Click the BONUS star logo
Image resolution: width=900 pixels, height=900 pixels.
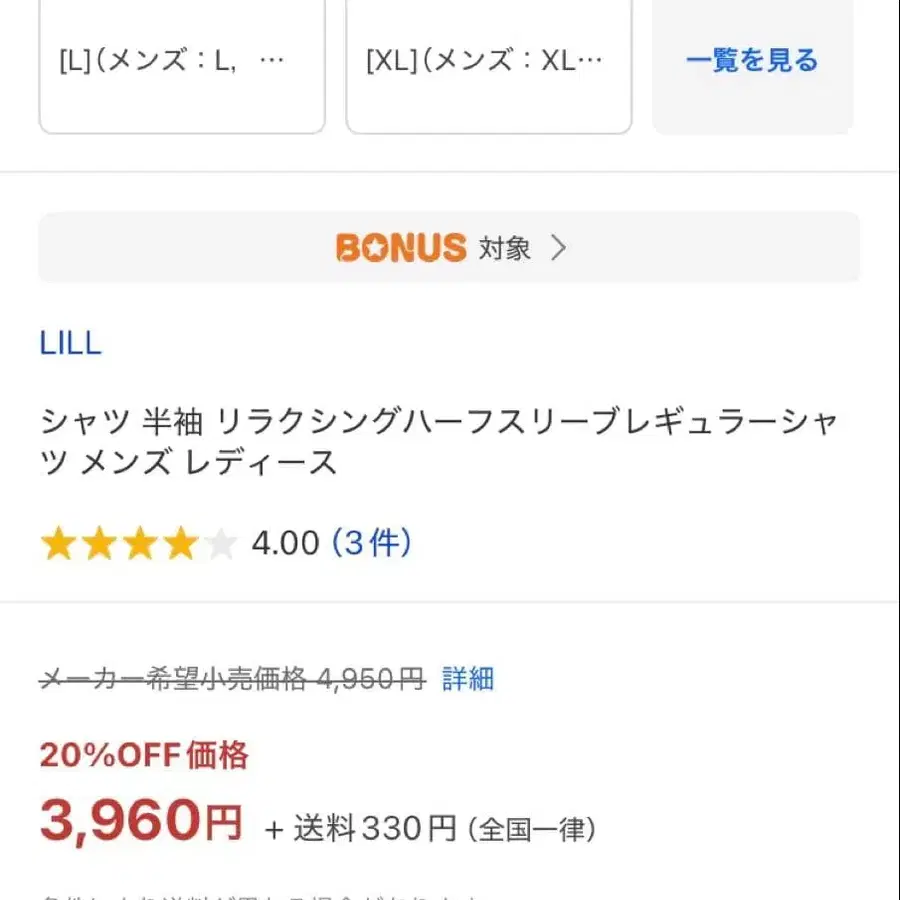[x=401, y=248]
